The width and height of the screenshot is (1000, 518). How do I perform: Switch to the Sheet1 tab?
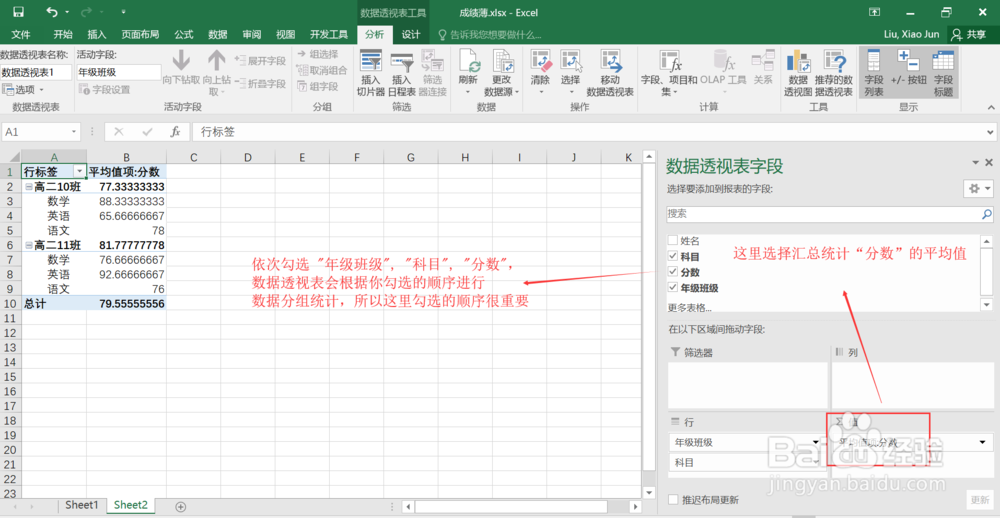[82, 505]
